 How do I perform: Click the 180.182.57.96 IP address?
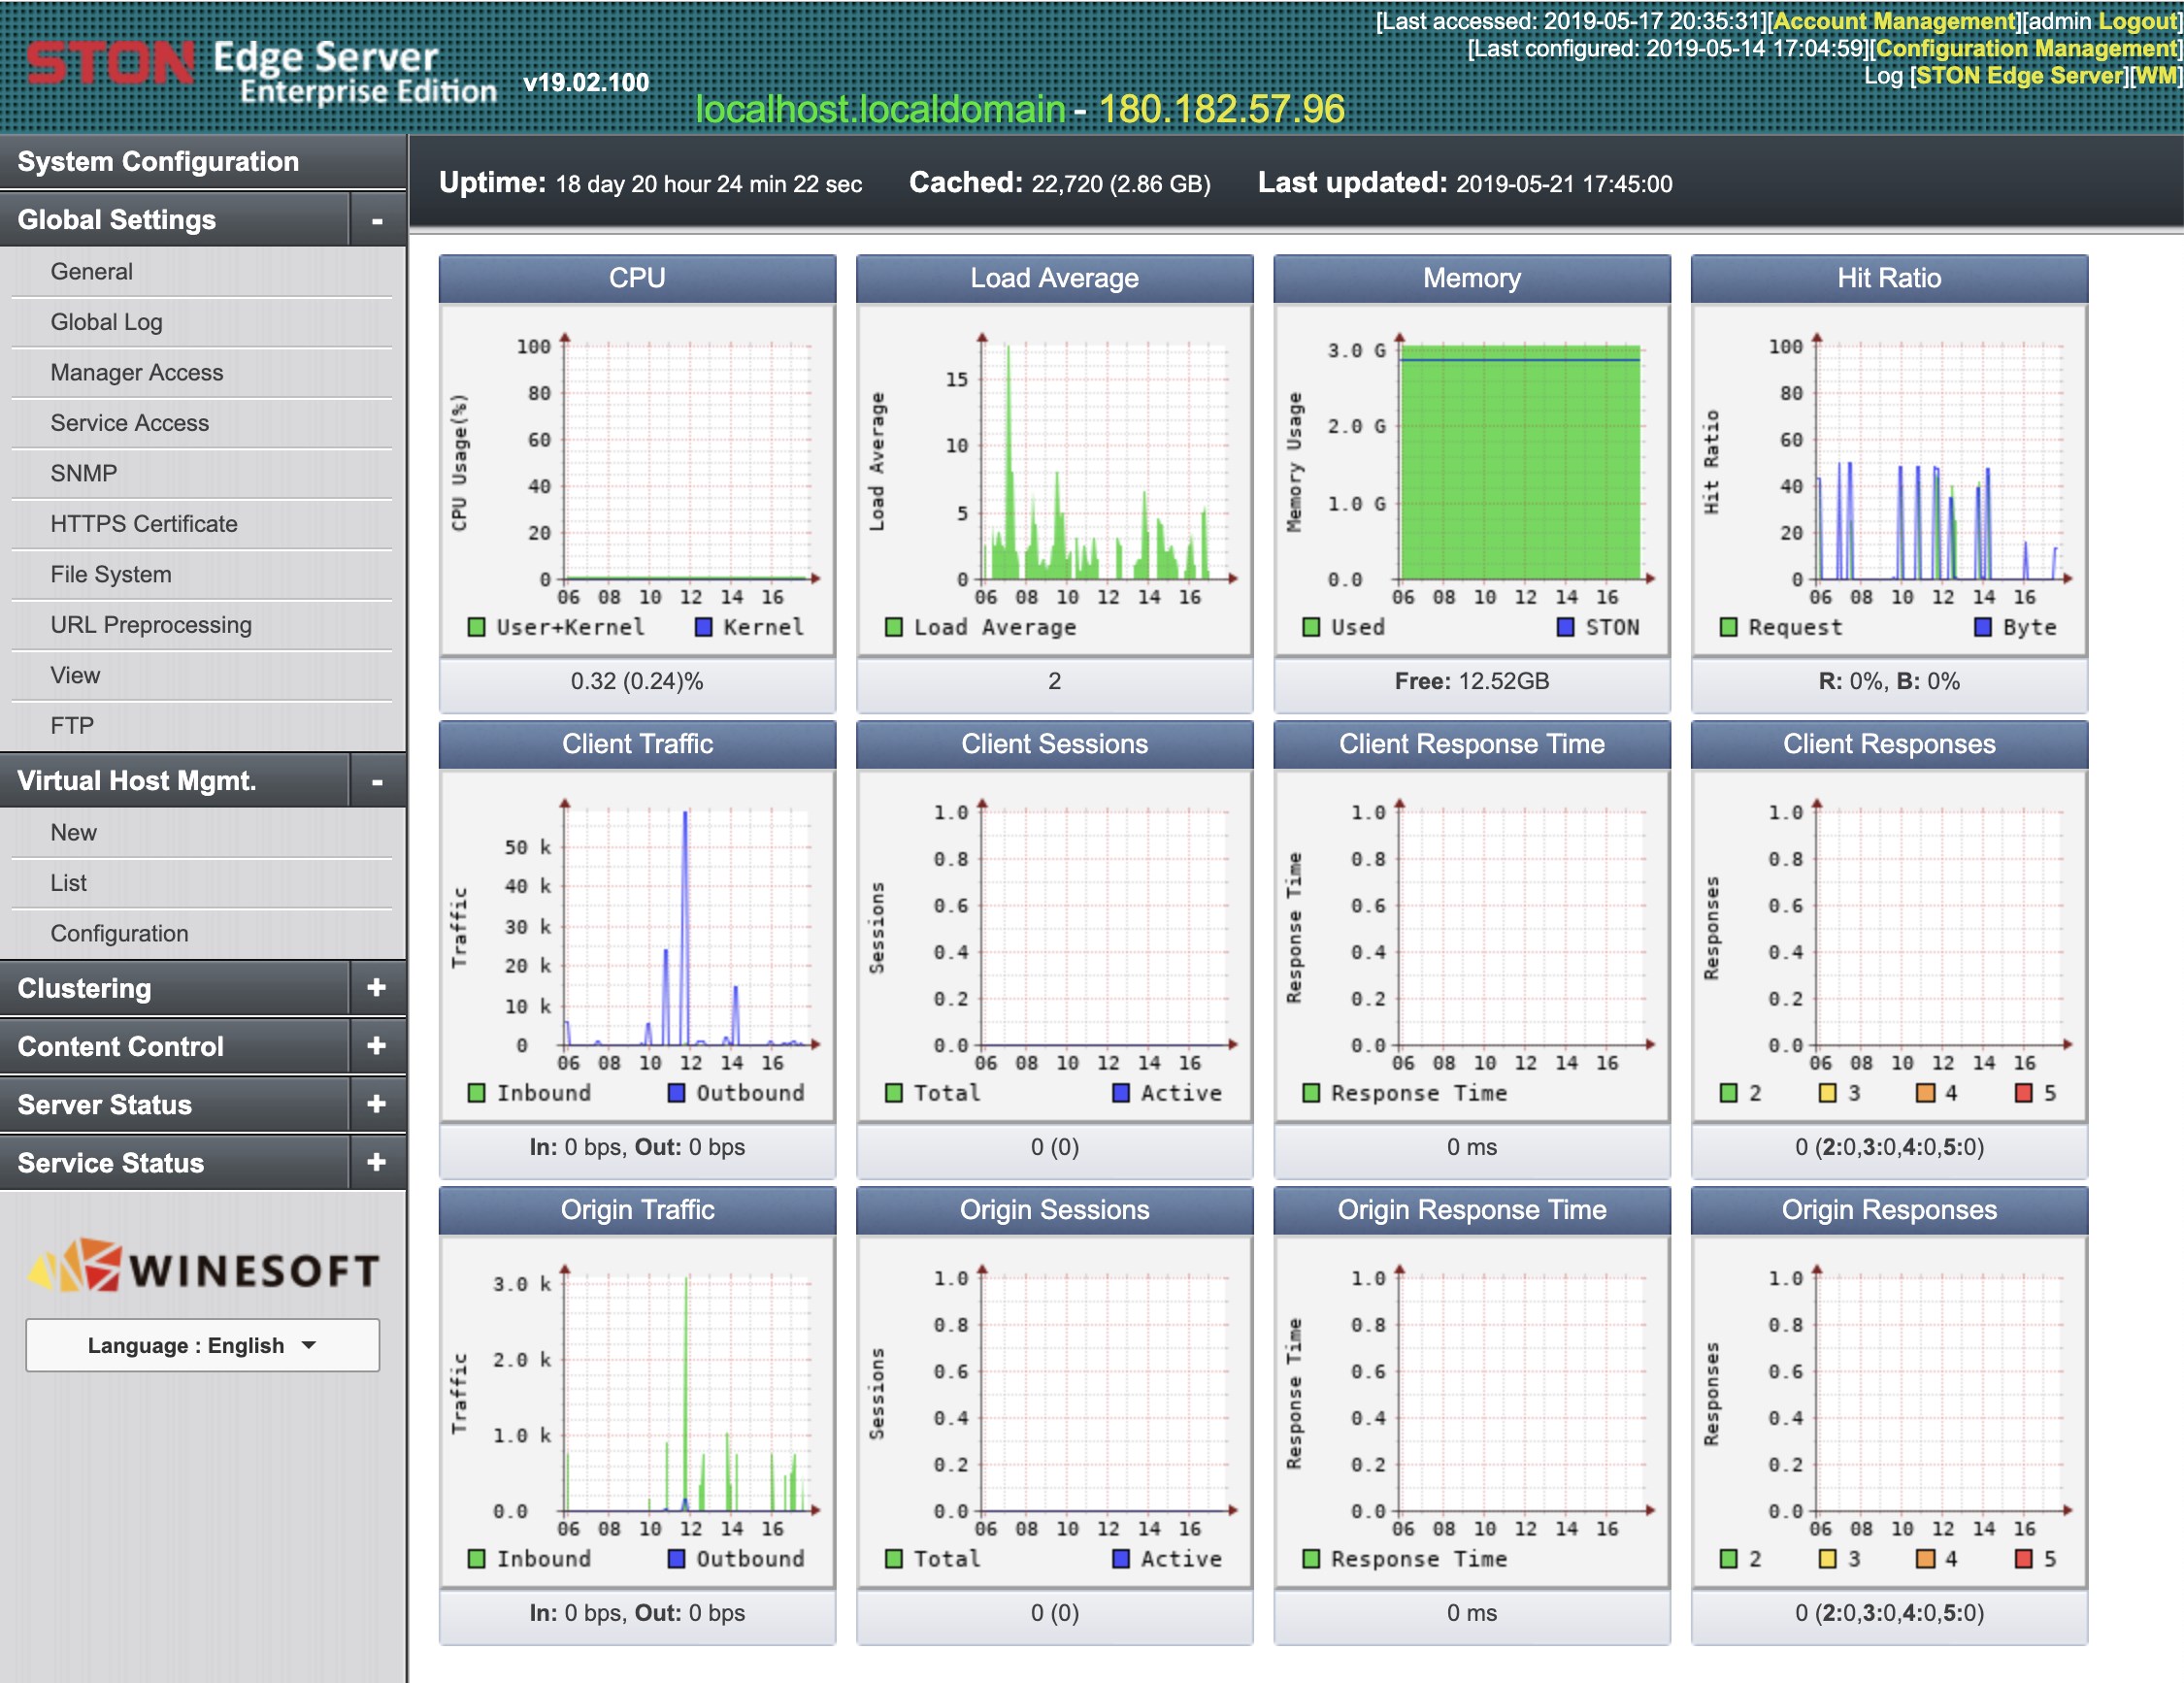click(x=1222, y=109)
